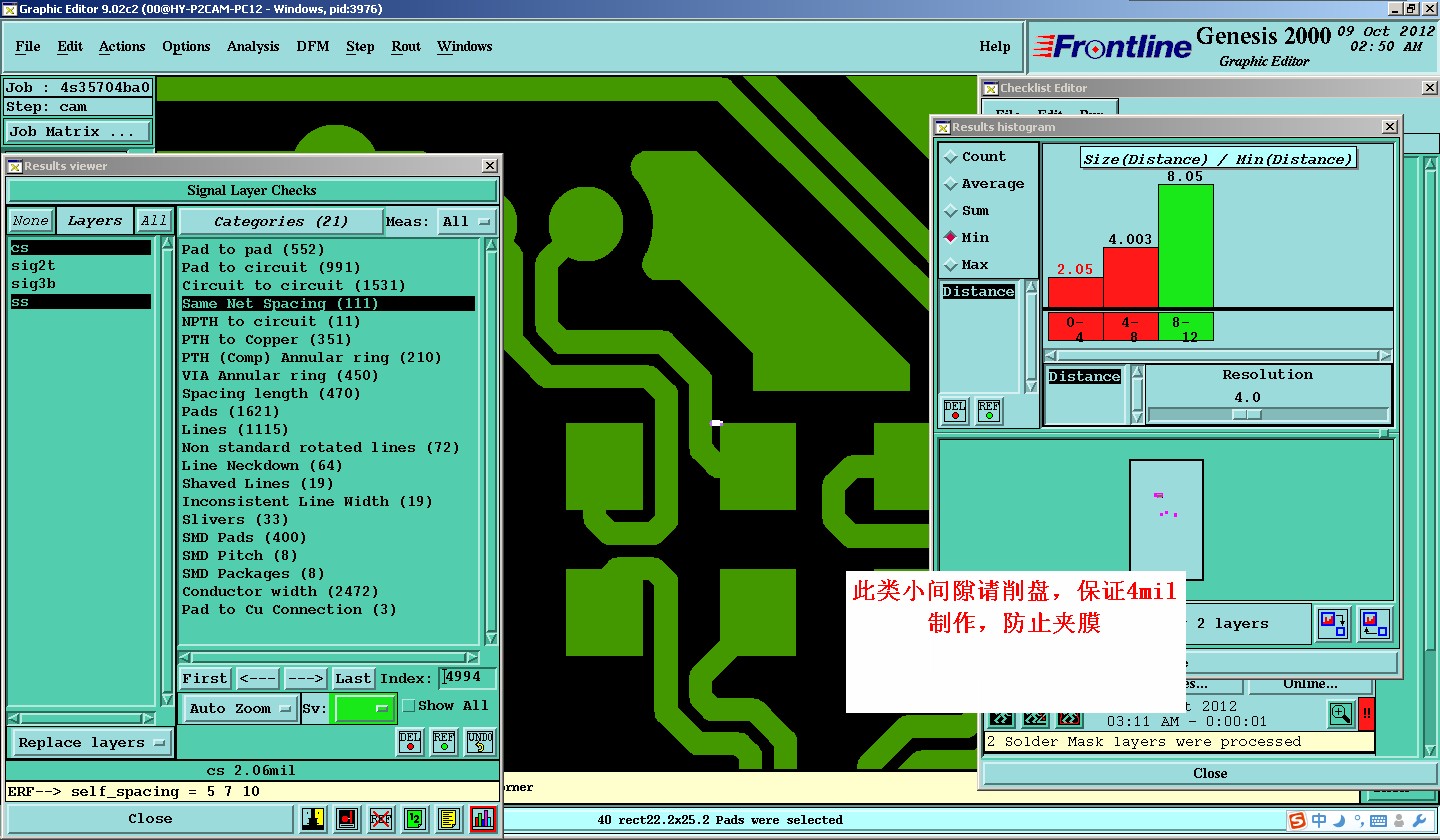Viewport: 1440px width, 840px height.
Task: Click the REF icon in Results histogram
Action: point(989,411)
